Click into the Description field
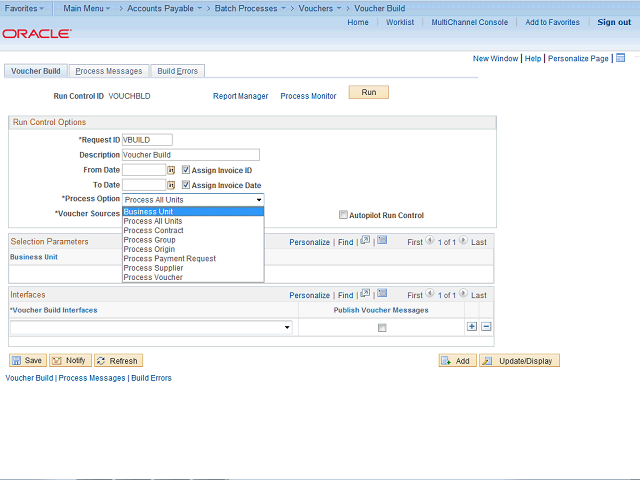This screenshot has width=640, height=480. (191, 155)
